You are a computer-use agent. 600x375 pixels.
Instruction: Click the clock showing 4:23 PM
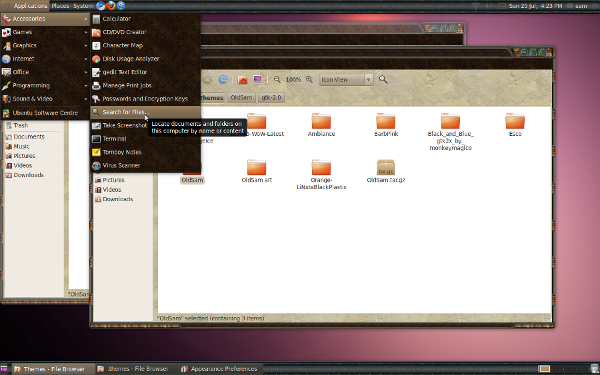click(x=535, y=6)
